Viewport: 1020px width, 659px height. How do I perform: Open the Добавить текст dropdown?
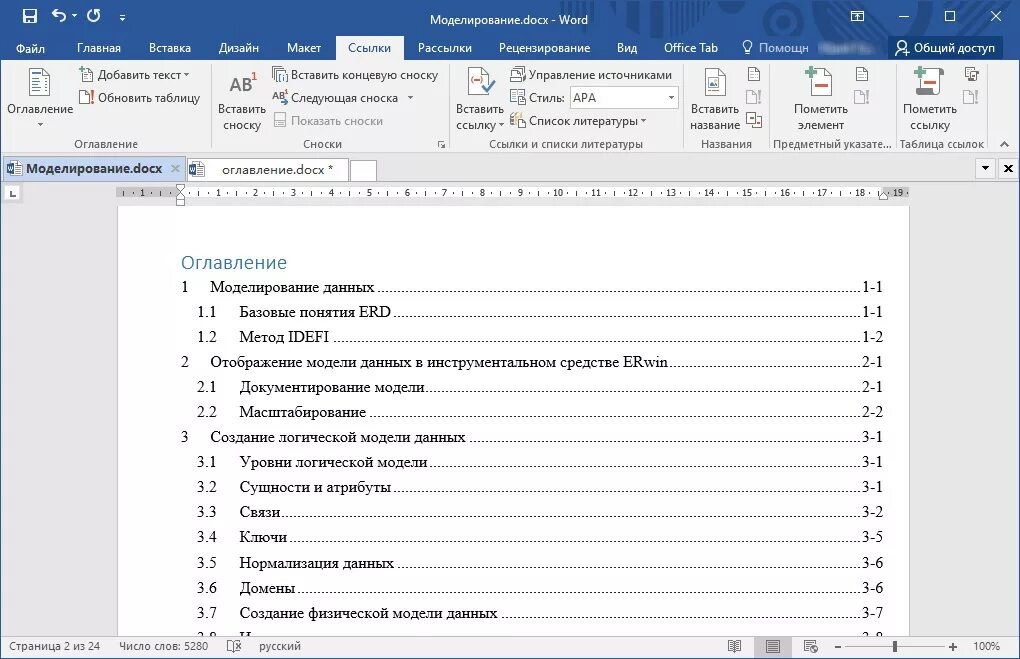pos(135,75)
